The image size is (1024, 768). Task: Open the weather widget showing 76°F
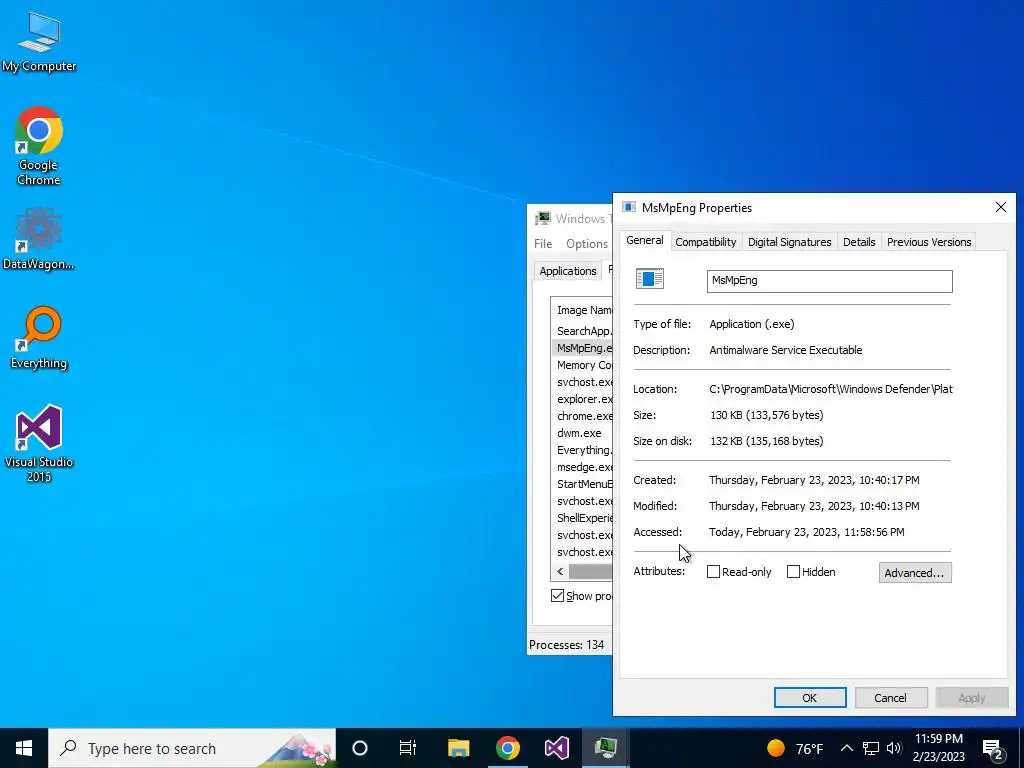click(795, 748)
